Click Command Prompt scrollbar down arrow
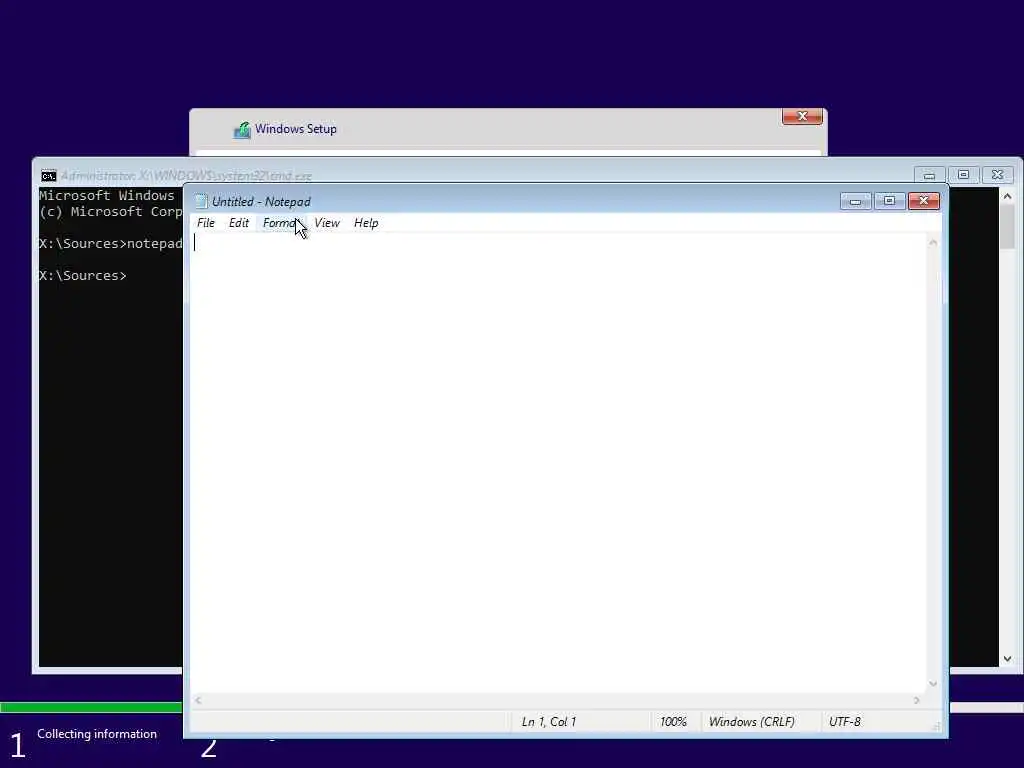 coord(1007,659)
